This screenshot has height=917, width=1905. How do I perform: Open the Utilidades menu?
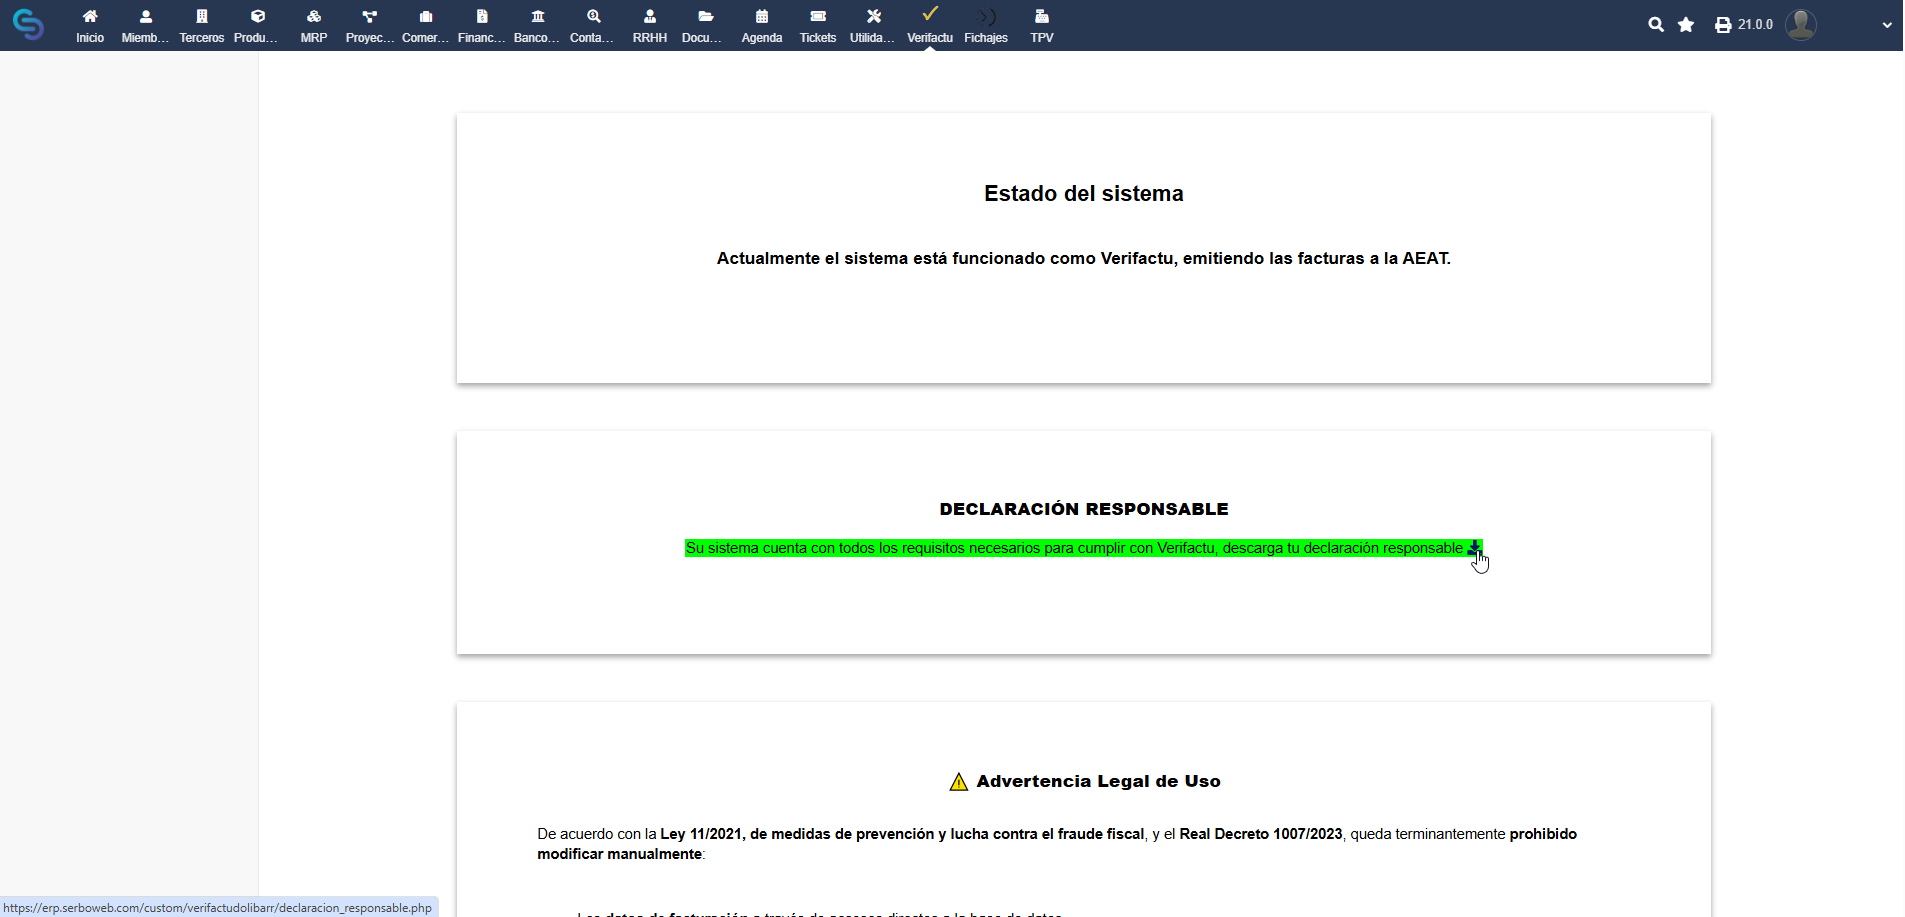[874, 25]
